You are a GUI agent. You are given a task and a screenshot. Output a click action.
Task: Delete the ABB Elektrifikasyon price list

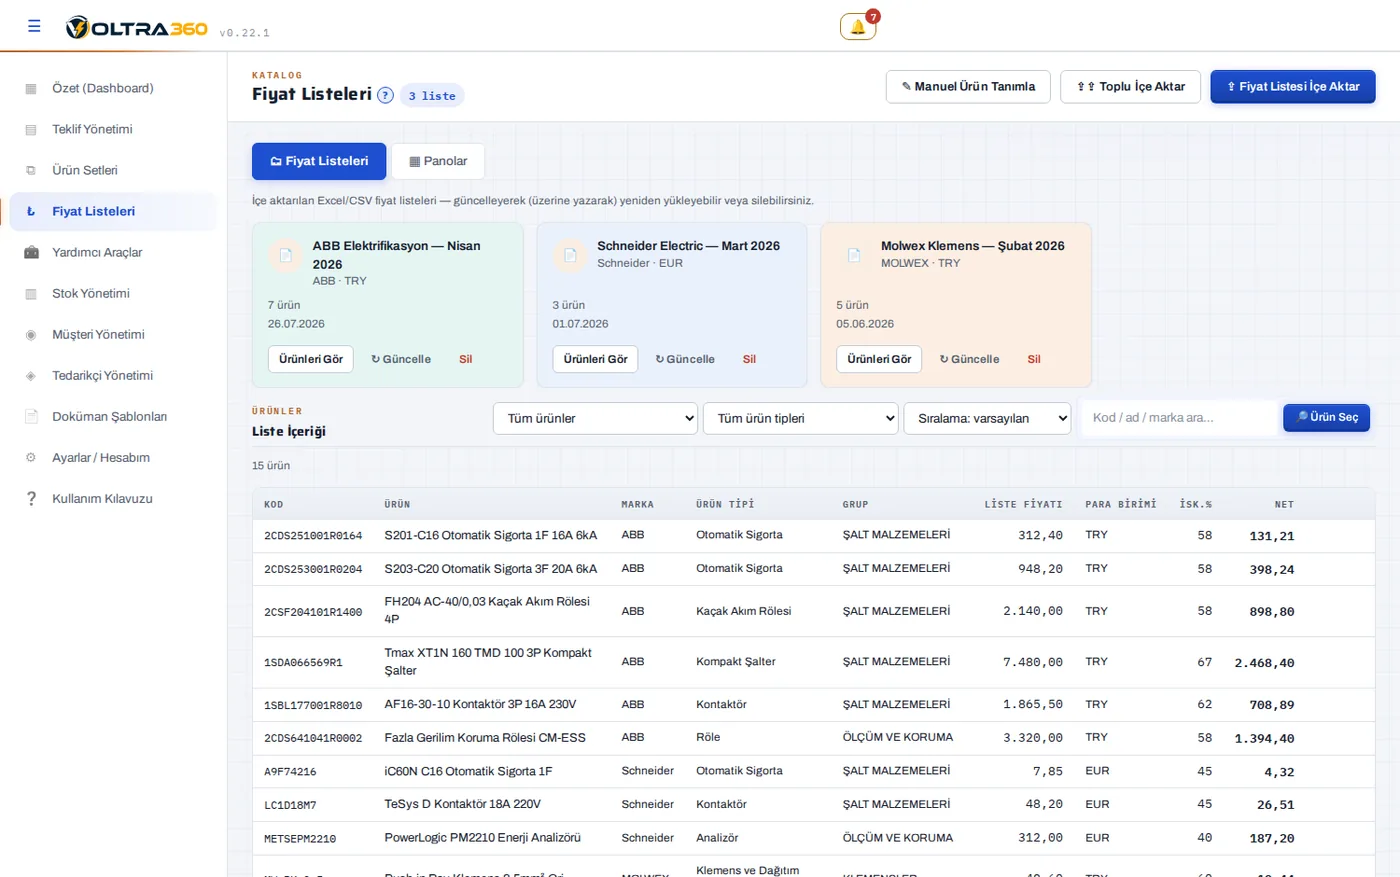tap(465, 359)
